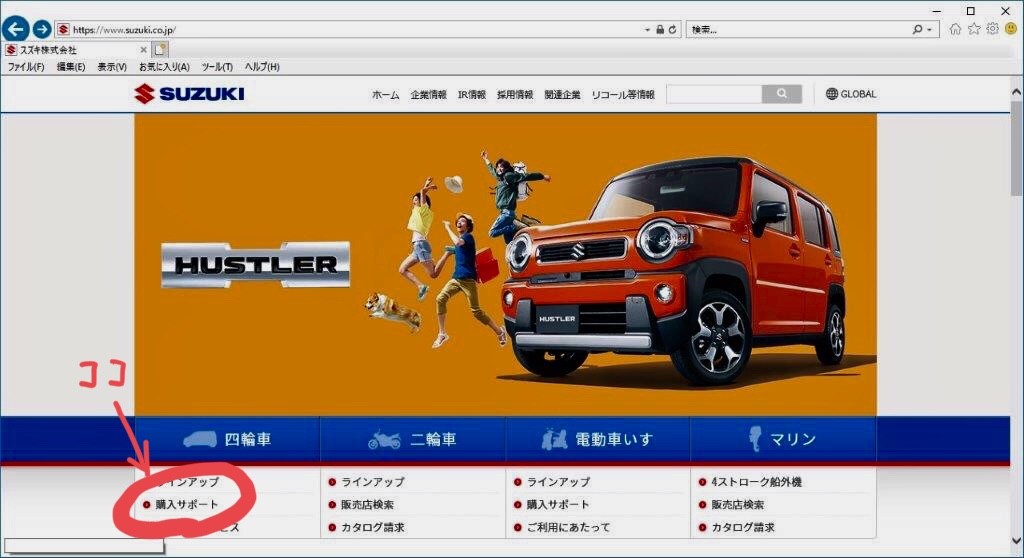Open the マリン category tab
Screen dimensions: 1024x558
click(x=783, y=439)
